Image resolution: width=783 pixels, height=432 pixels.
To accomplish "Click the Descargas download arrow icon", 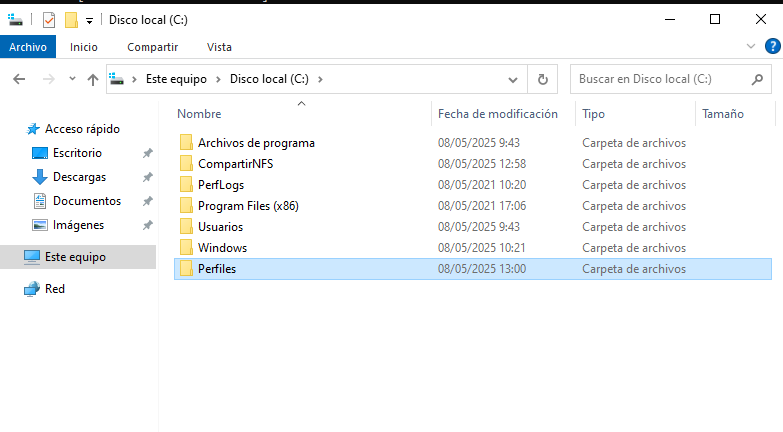I will 40,177.
